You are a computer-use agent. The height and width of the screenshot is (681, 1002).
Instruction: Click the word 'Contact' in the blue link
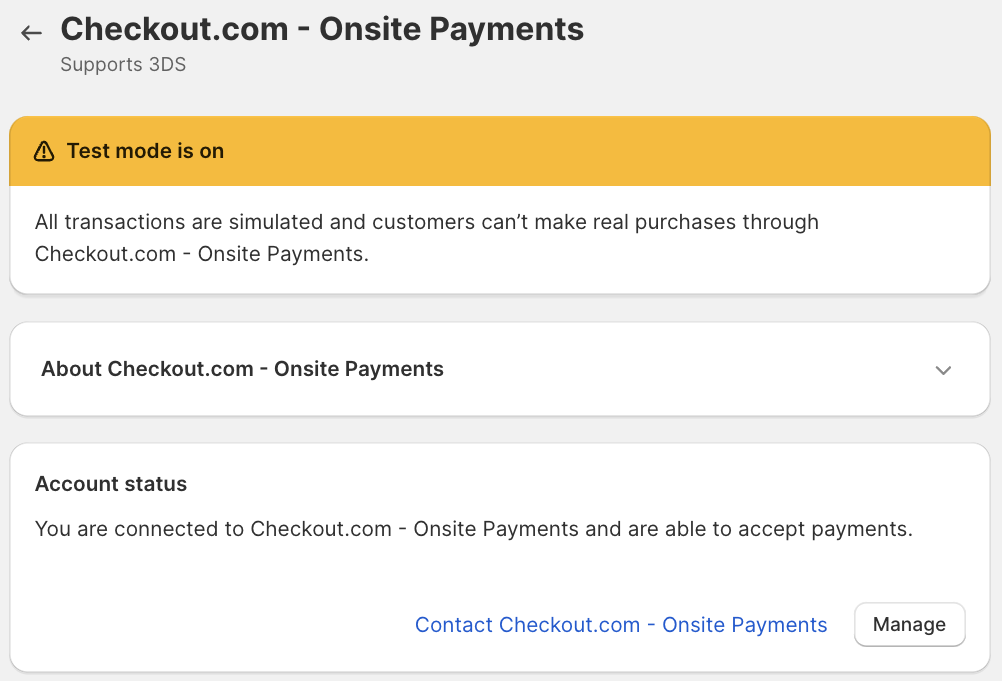453,625
